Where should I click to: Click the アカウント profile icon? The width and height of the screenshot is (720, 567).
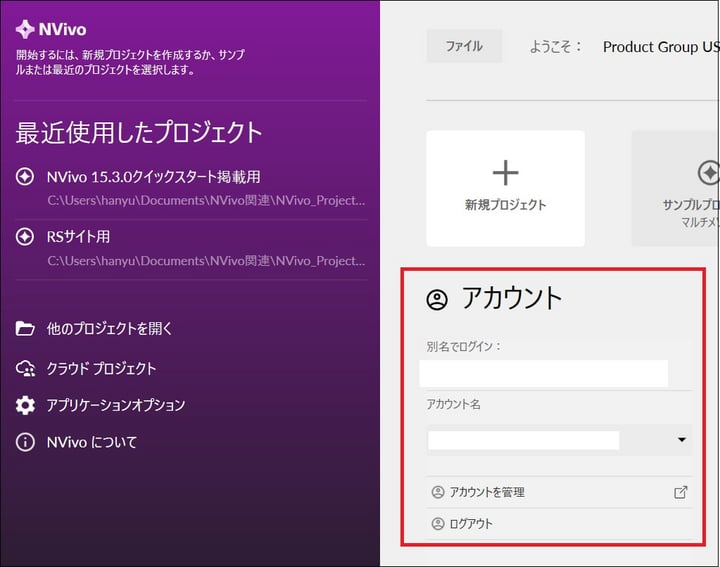click(x=437, y=300)
